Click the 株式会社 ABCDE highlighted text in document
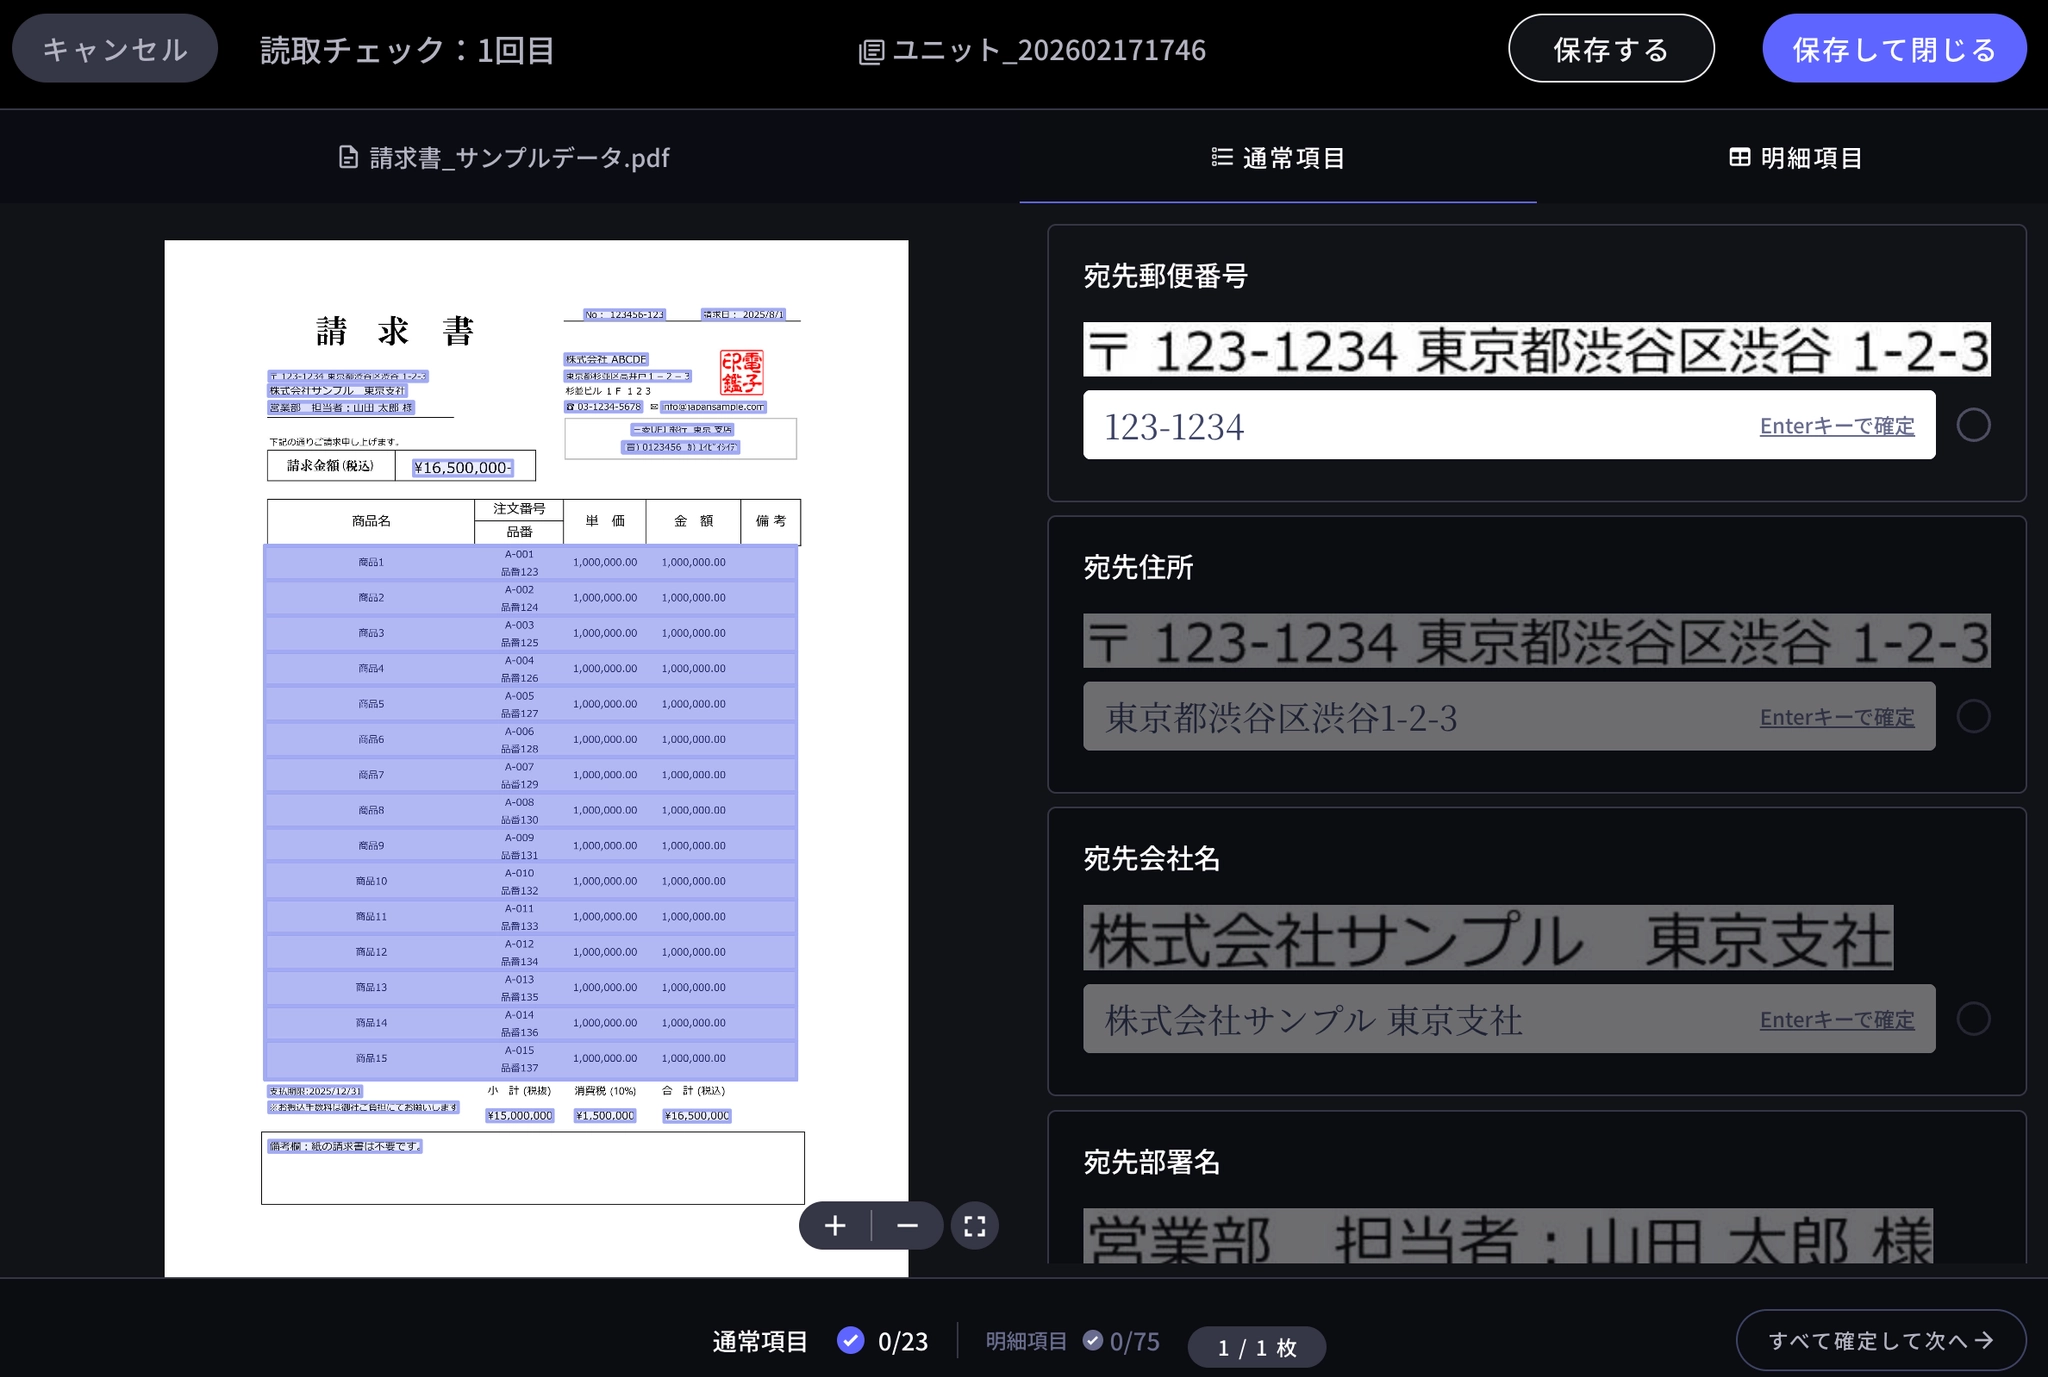 [606, 359]
